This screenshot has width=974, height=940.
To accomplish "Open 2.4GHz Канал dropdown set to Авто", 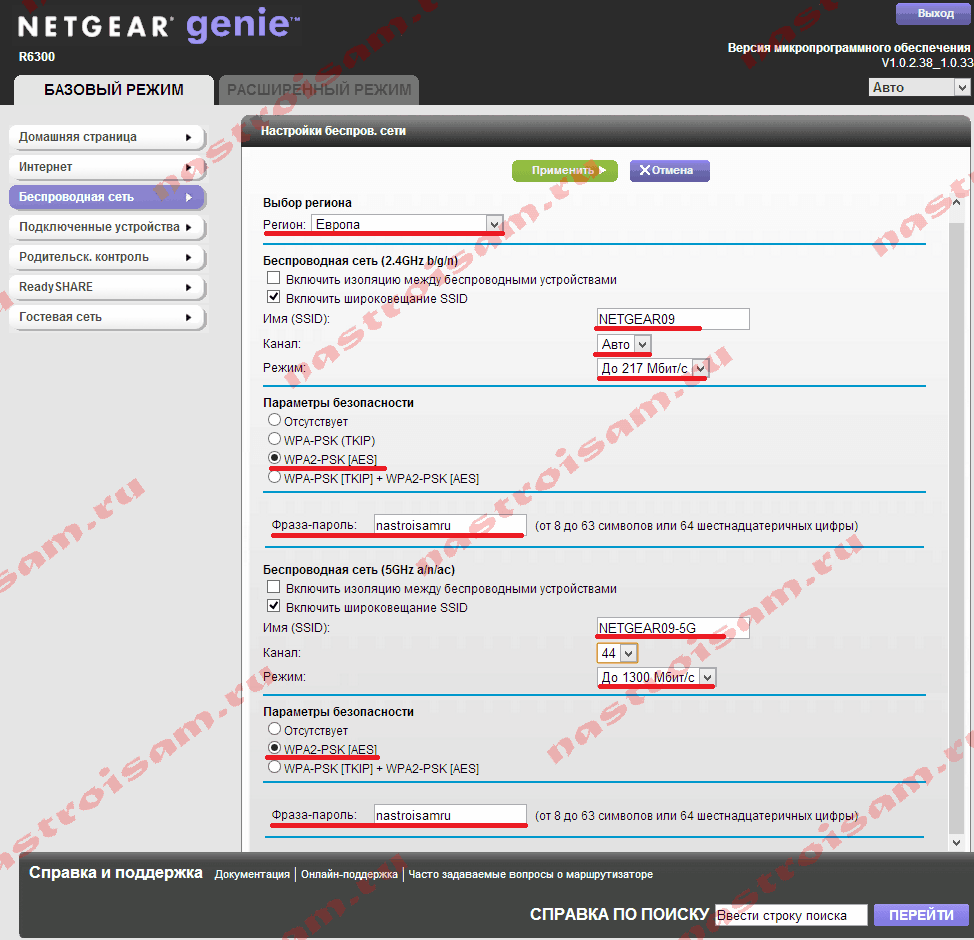I will coord(624,344).
